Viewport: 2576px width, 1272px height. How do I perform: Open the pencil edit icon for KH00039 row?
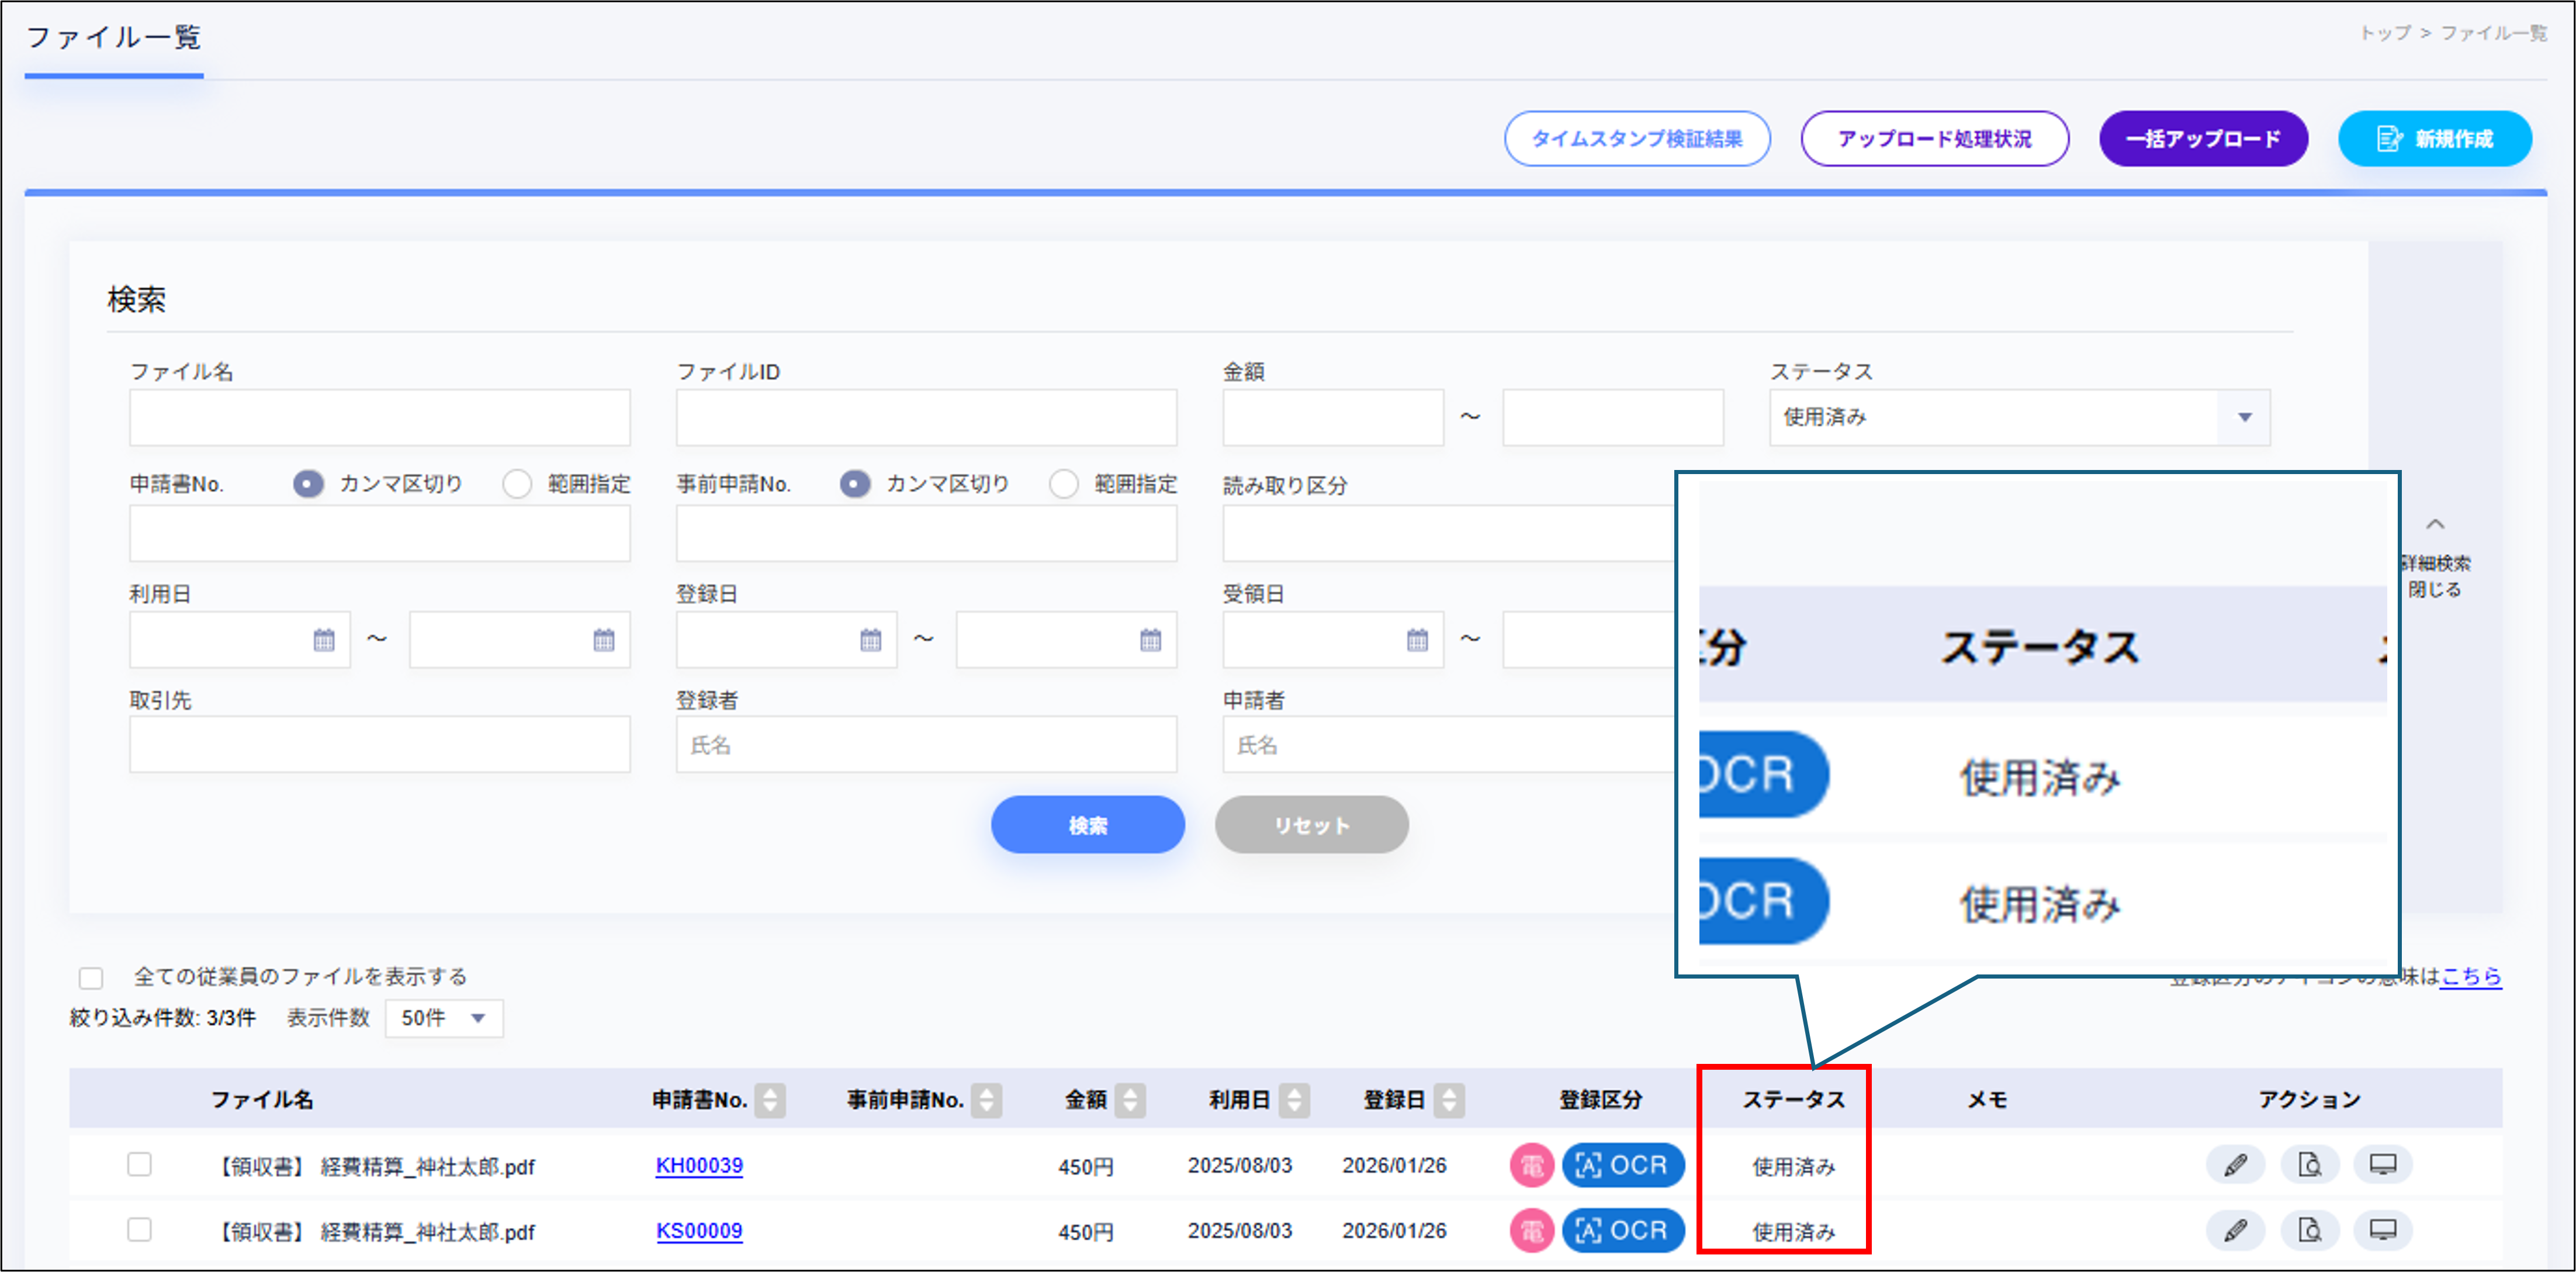[2236, 1163]
